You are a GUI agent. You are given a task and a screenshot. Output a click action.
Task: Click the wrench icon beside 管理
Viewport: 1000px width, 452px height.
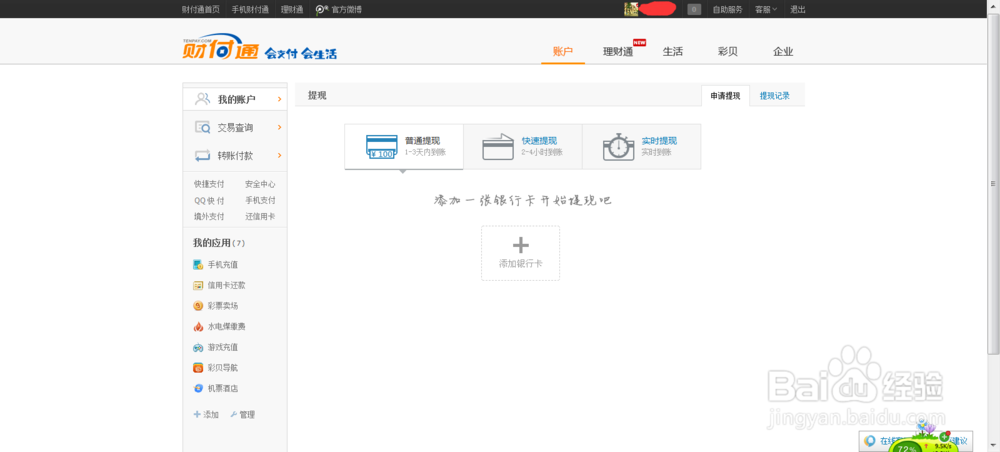(233, 414)
